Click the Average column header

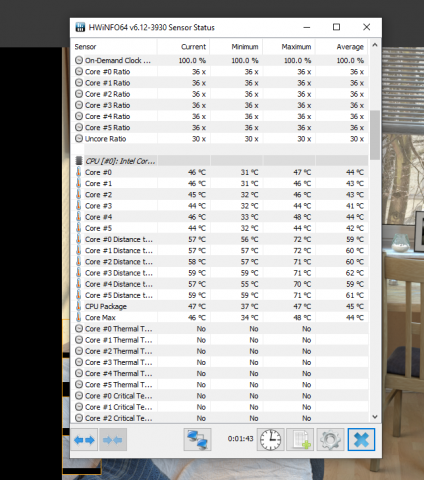[x=341, y=47]
